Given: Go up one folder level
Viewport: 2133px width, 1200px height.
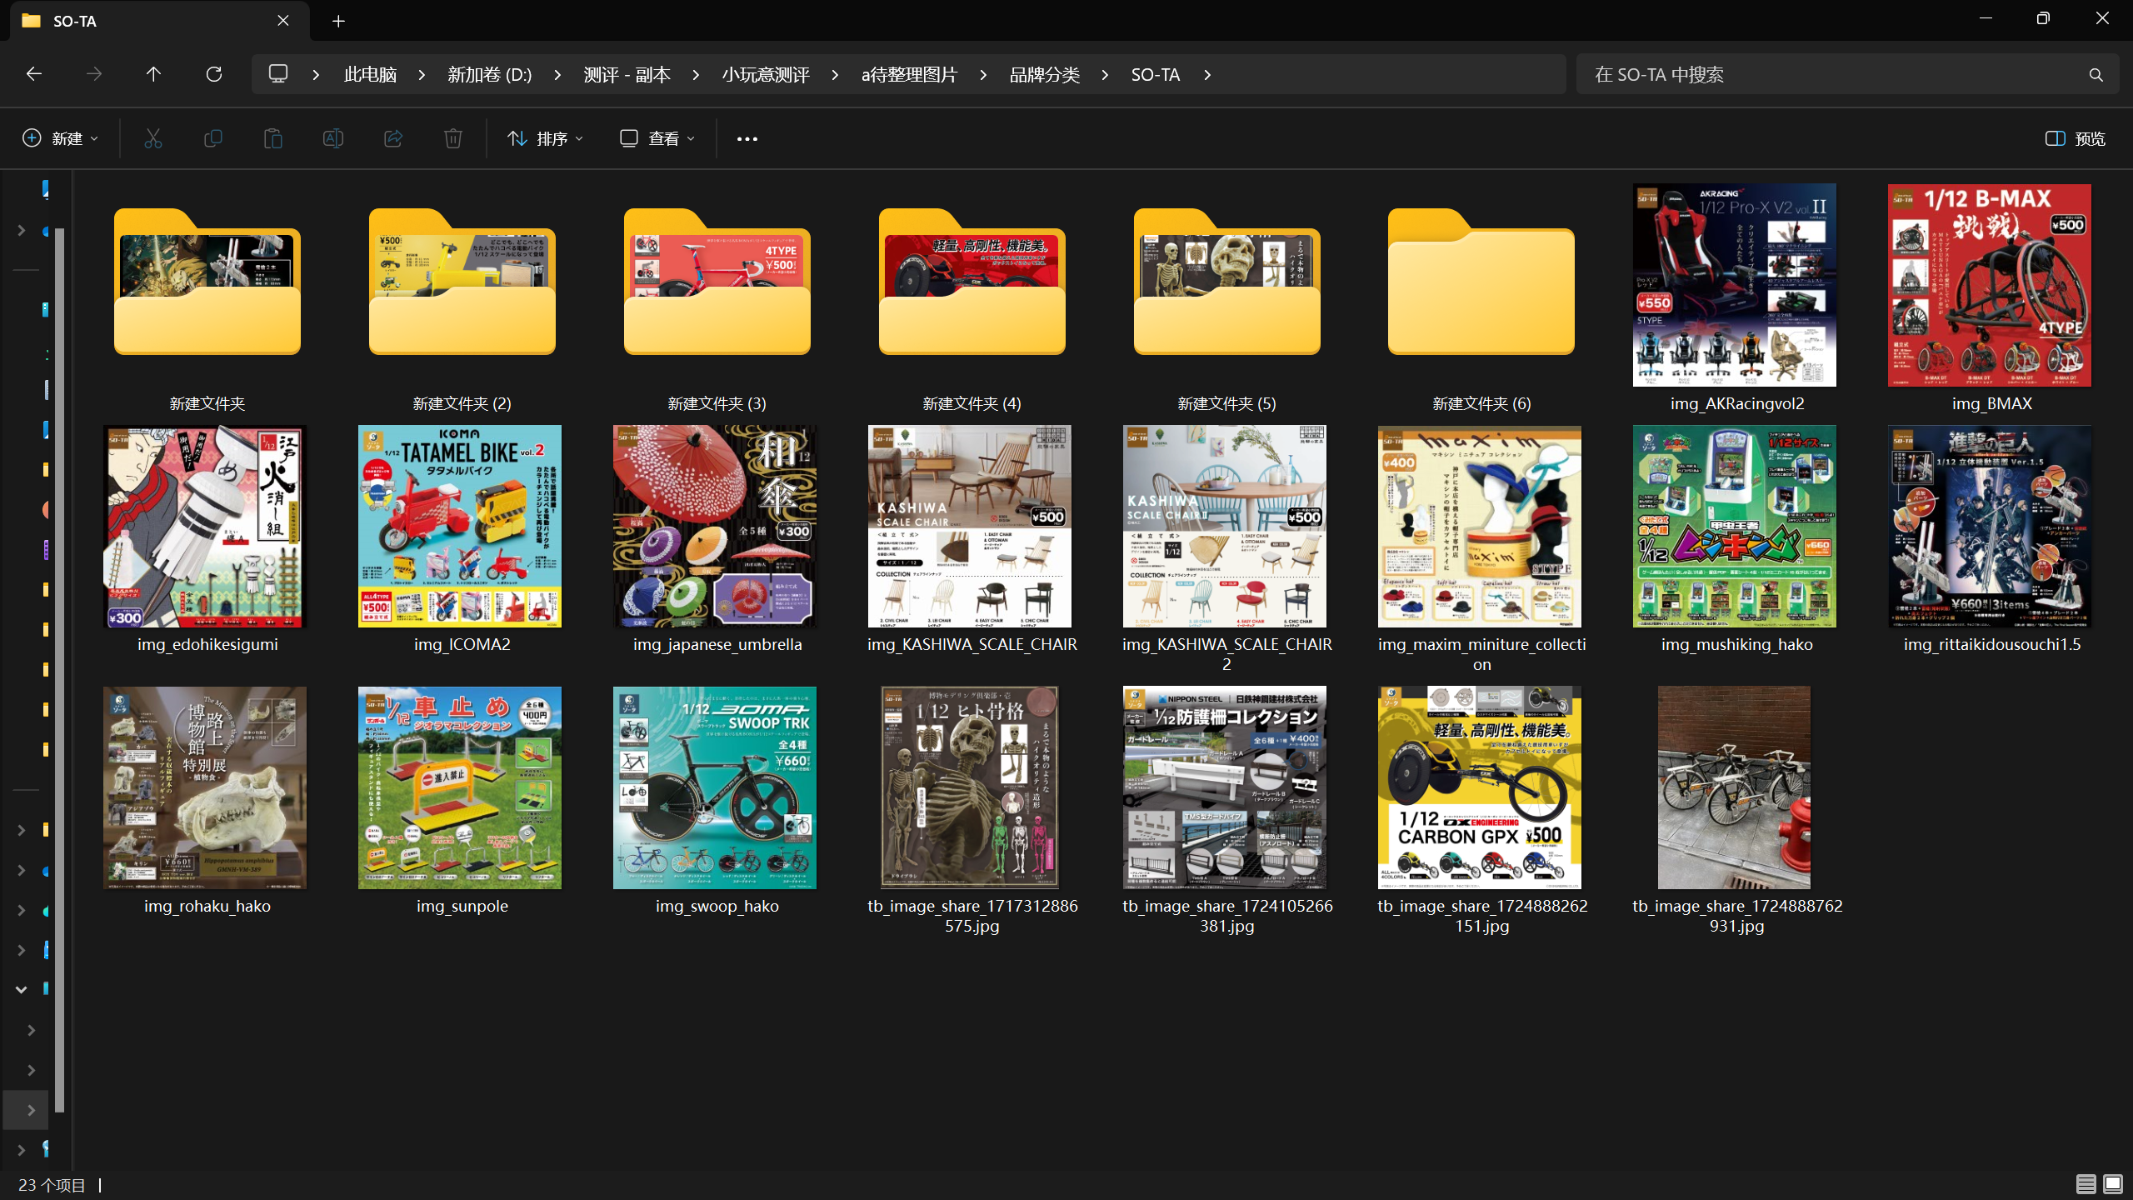Looking at the screenshot, I should click(153, 75).
